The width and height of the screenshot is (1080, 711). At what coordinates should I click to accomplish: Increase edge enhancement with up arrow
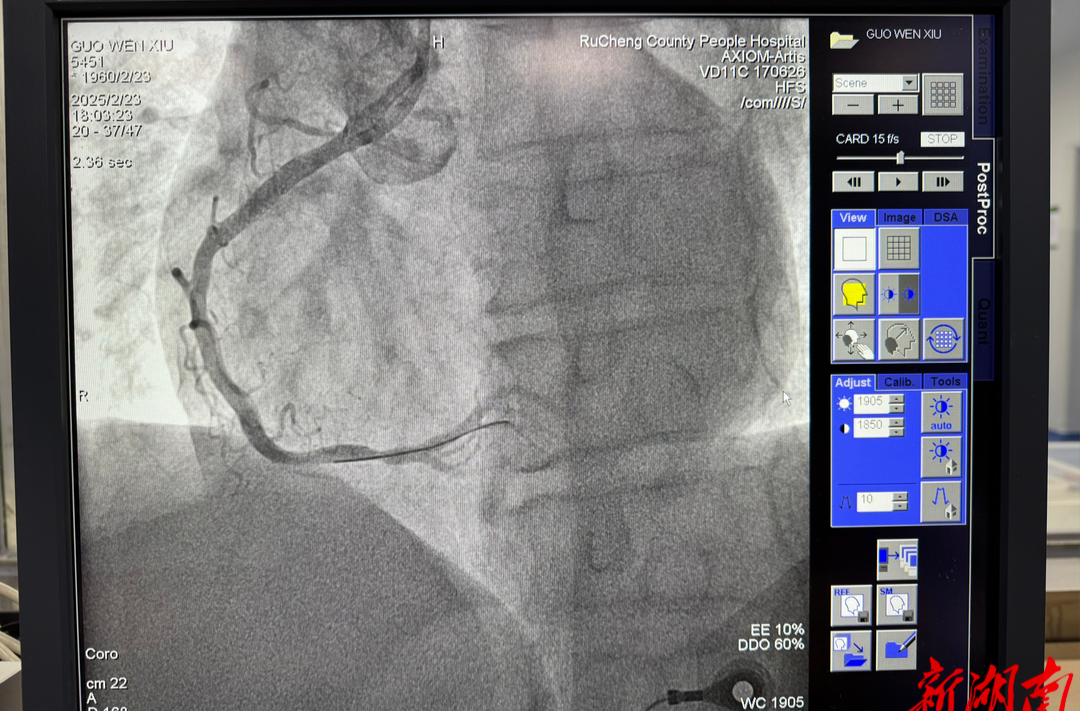[900, 497]
